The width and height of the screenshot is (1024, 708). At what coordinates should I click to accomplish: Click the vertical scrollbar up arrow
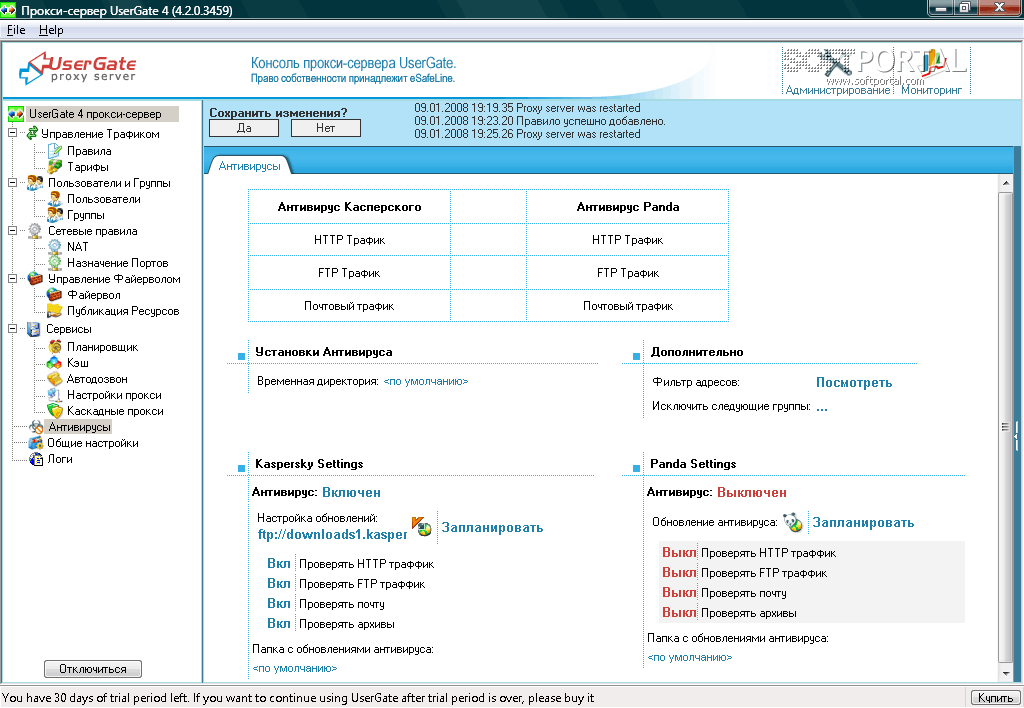pos(1006,184)
